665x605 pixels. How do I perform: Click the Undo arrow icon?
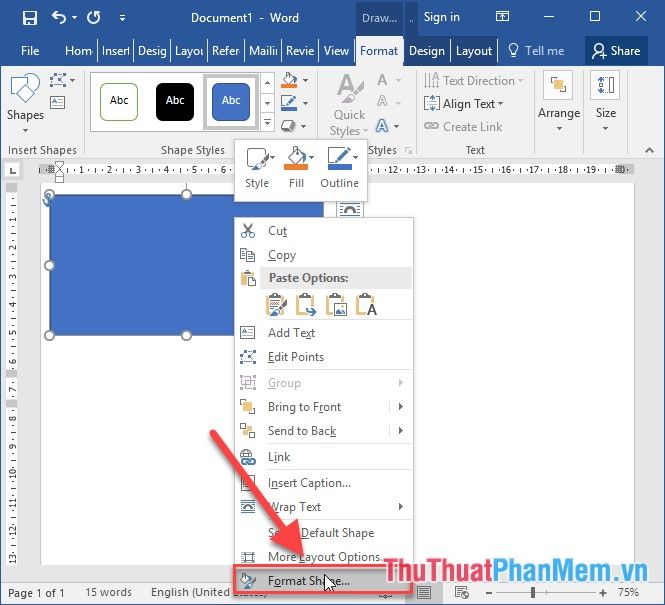click(59, 18)
